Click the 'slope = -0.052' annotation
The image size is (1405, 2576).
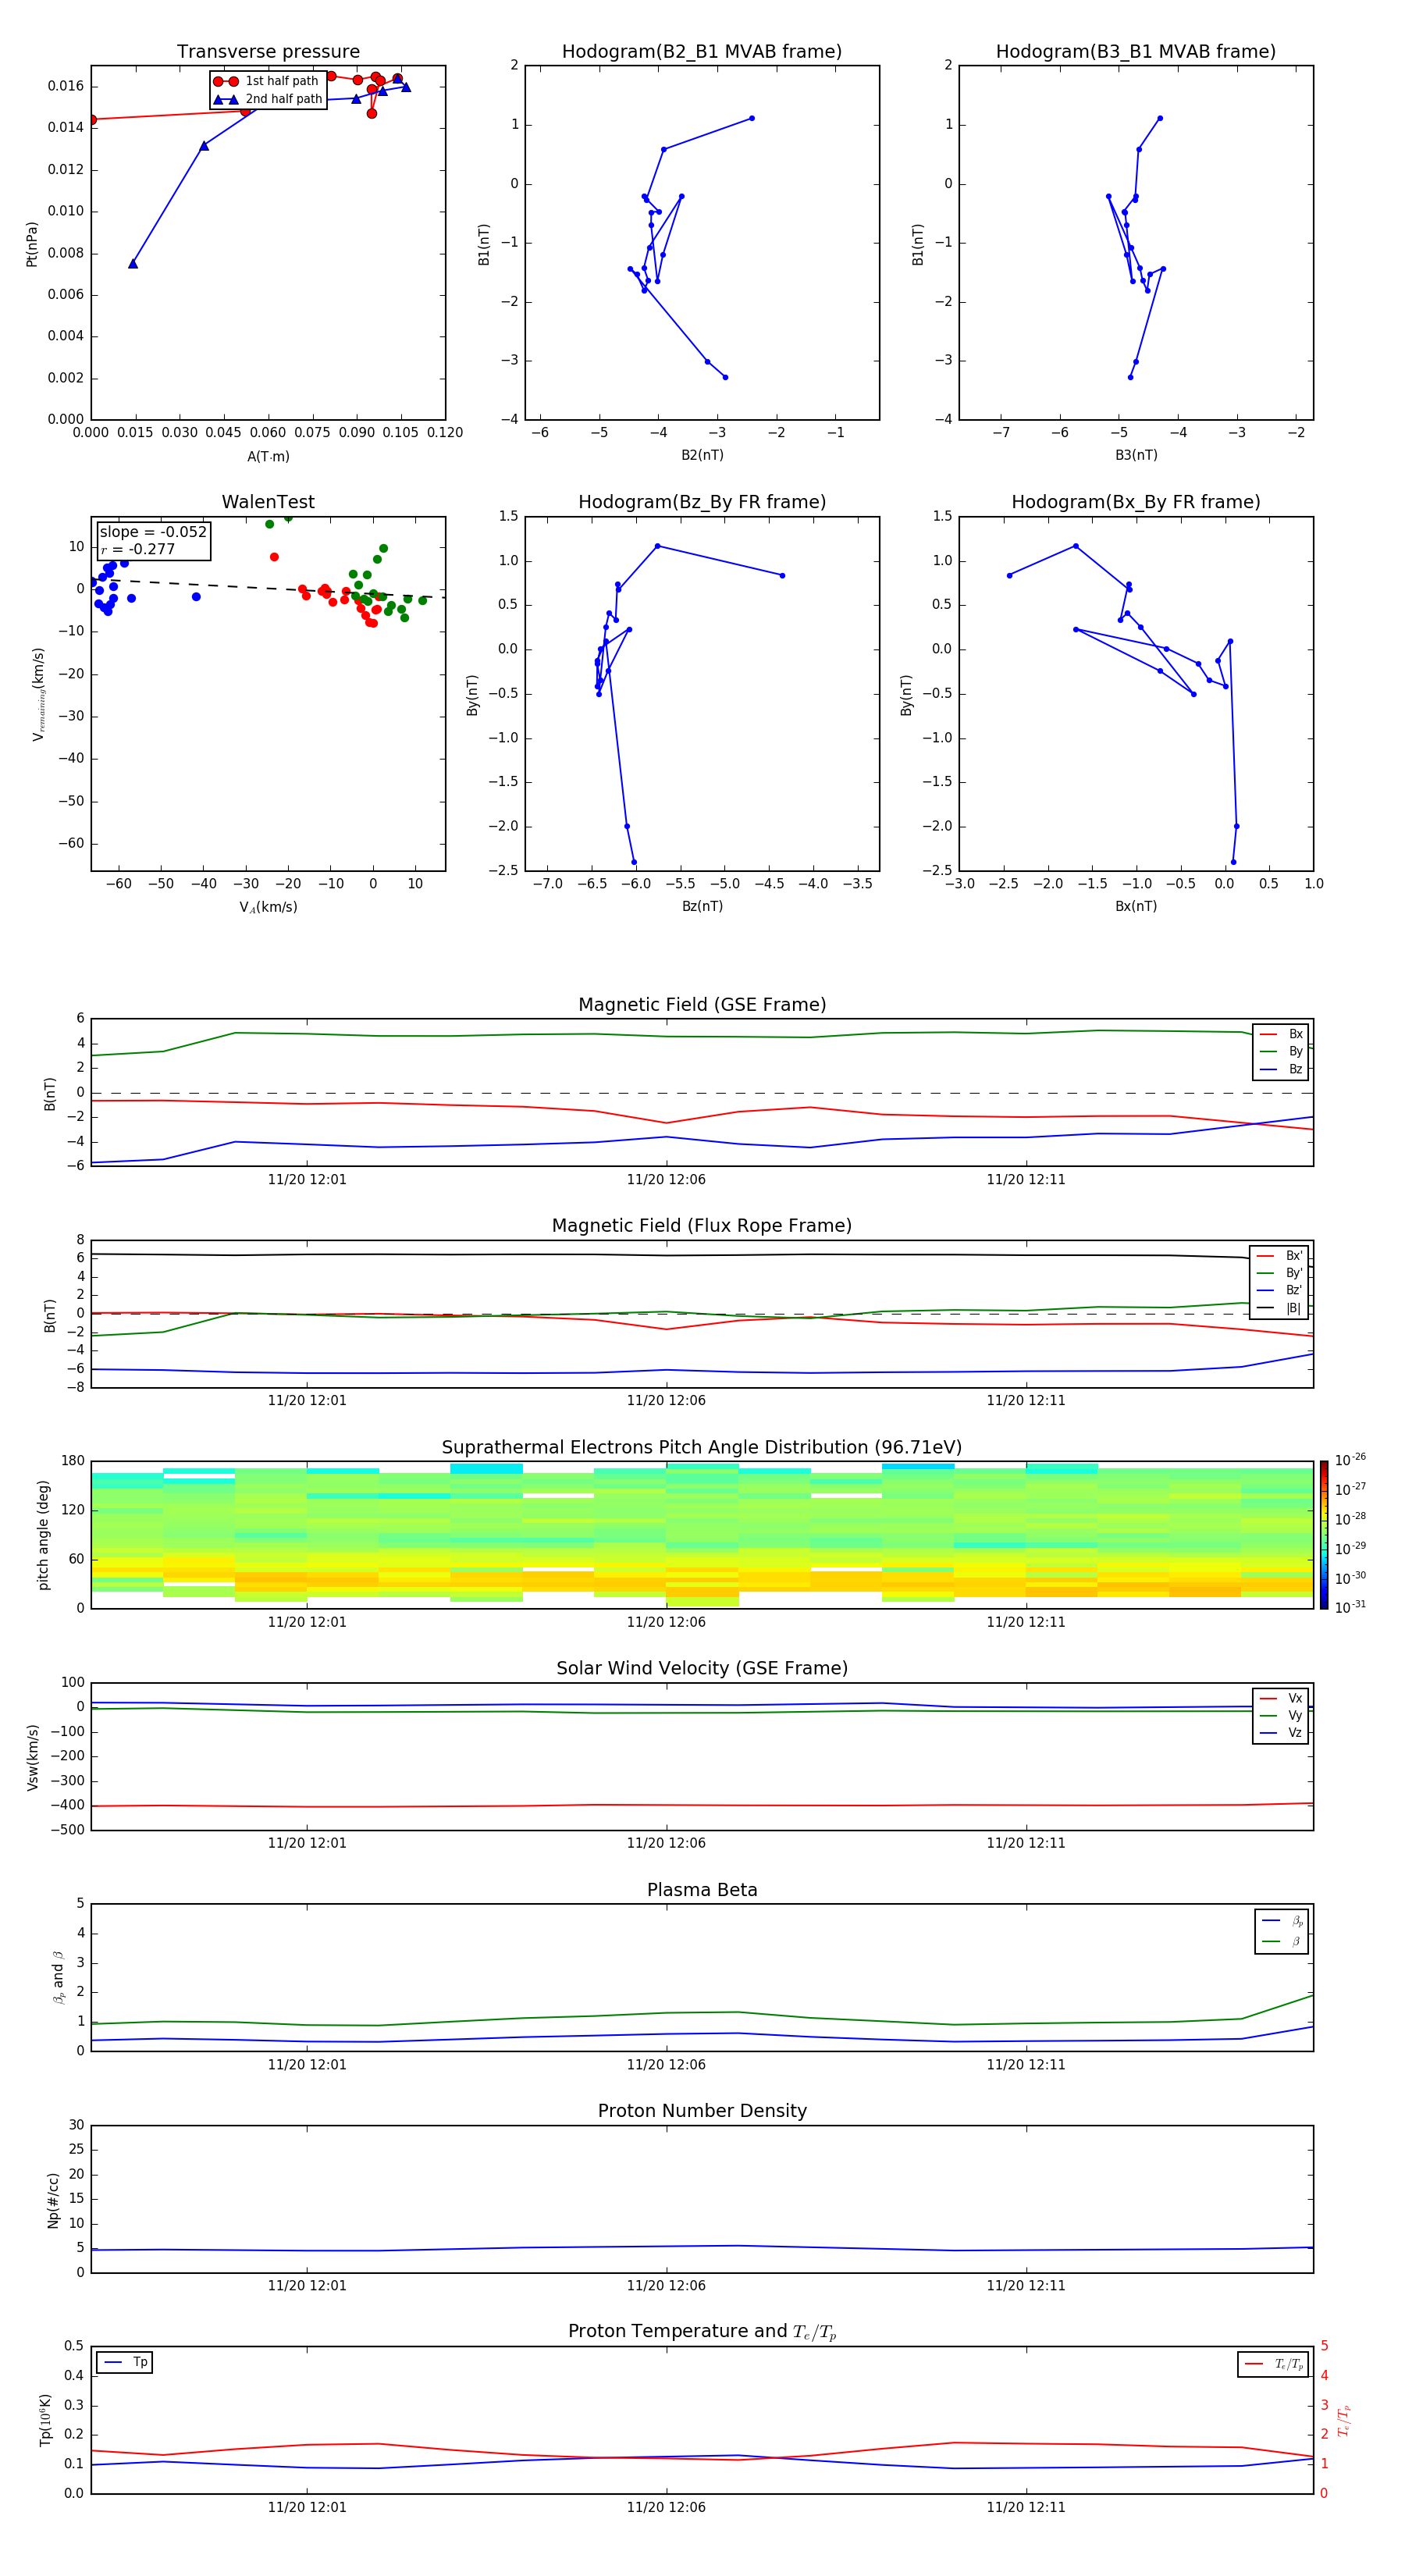pos(153,532)
